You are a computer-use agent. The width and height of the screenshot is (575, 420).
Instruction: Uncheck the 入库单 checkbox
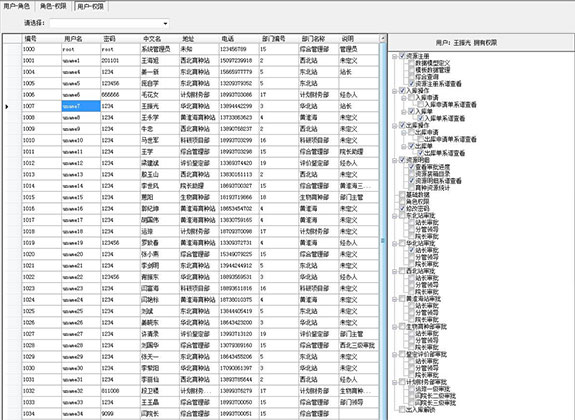411,111
